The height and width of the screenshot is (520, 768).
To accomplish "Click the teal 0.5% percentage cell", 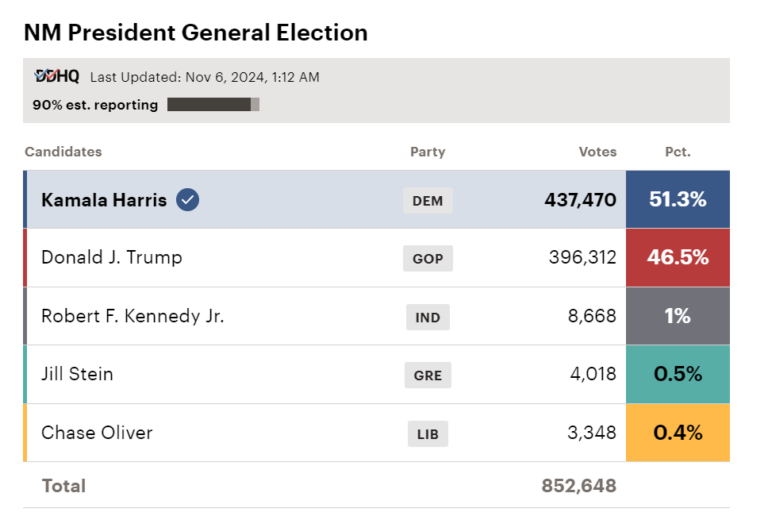I will point(677,375).
